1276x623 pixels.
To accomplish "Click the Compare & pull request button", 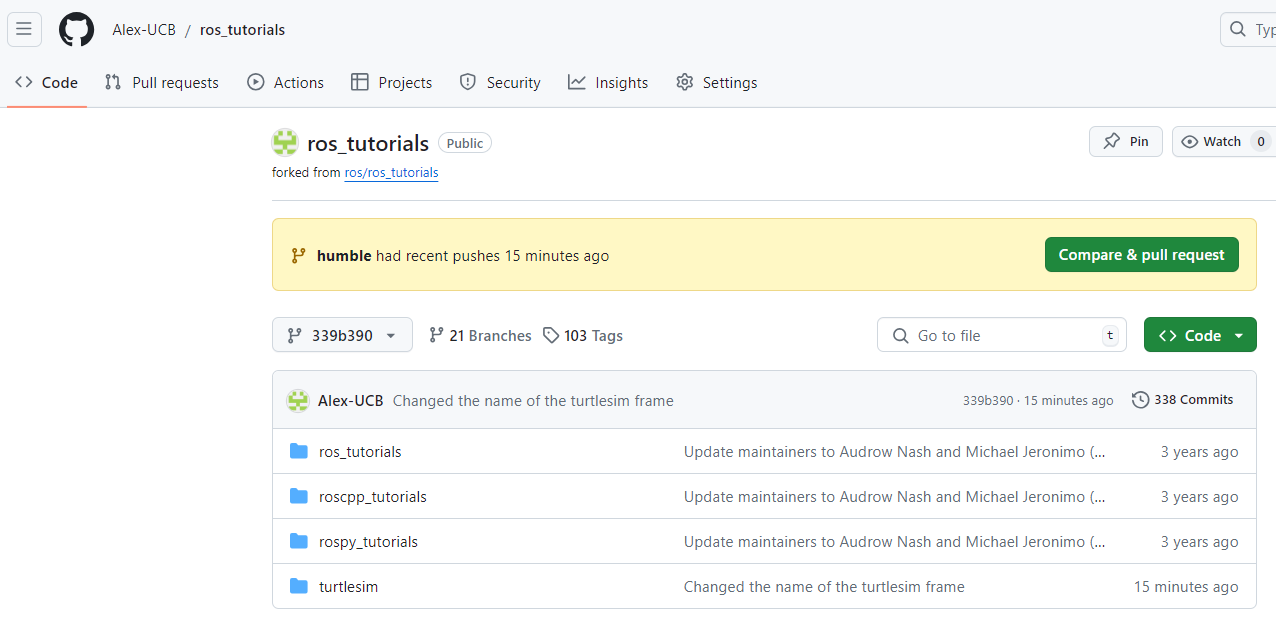I will pyautogui.click(x=1142, y=254).
